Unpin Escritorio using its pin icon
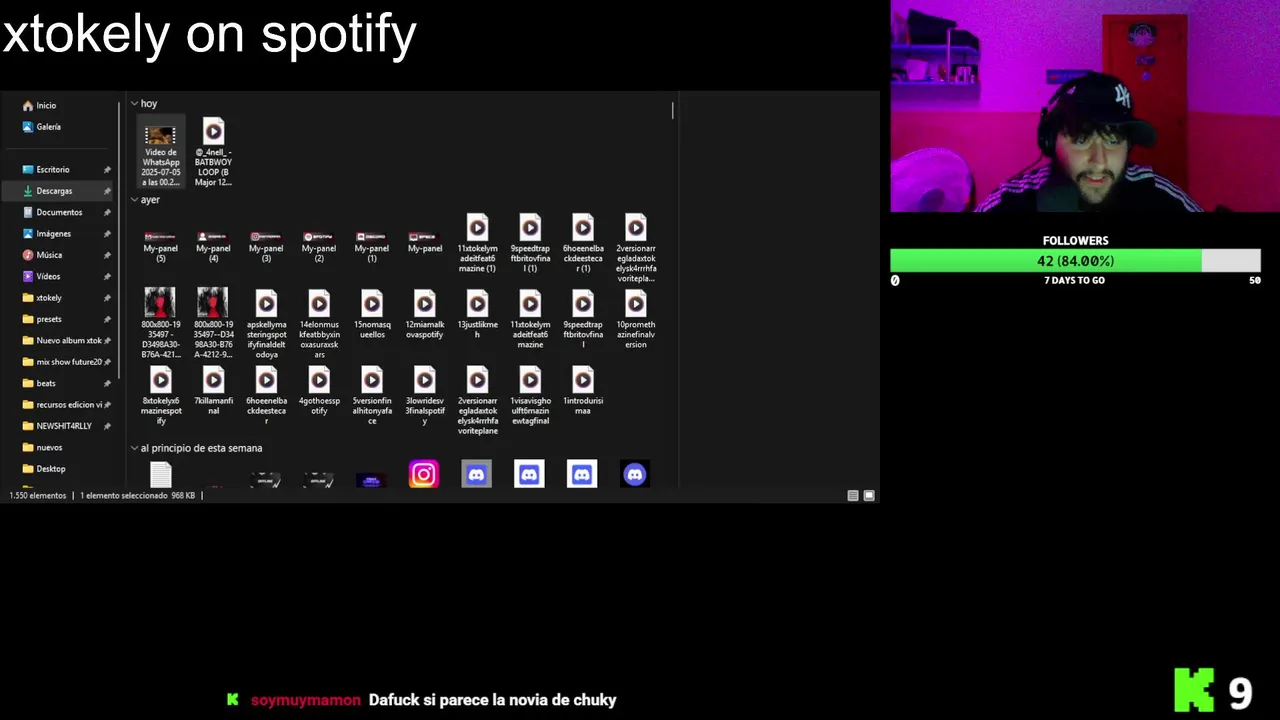Image resolution: width=1280 pixels, height=720 pixels. [x=107, y=170]
